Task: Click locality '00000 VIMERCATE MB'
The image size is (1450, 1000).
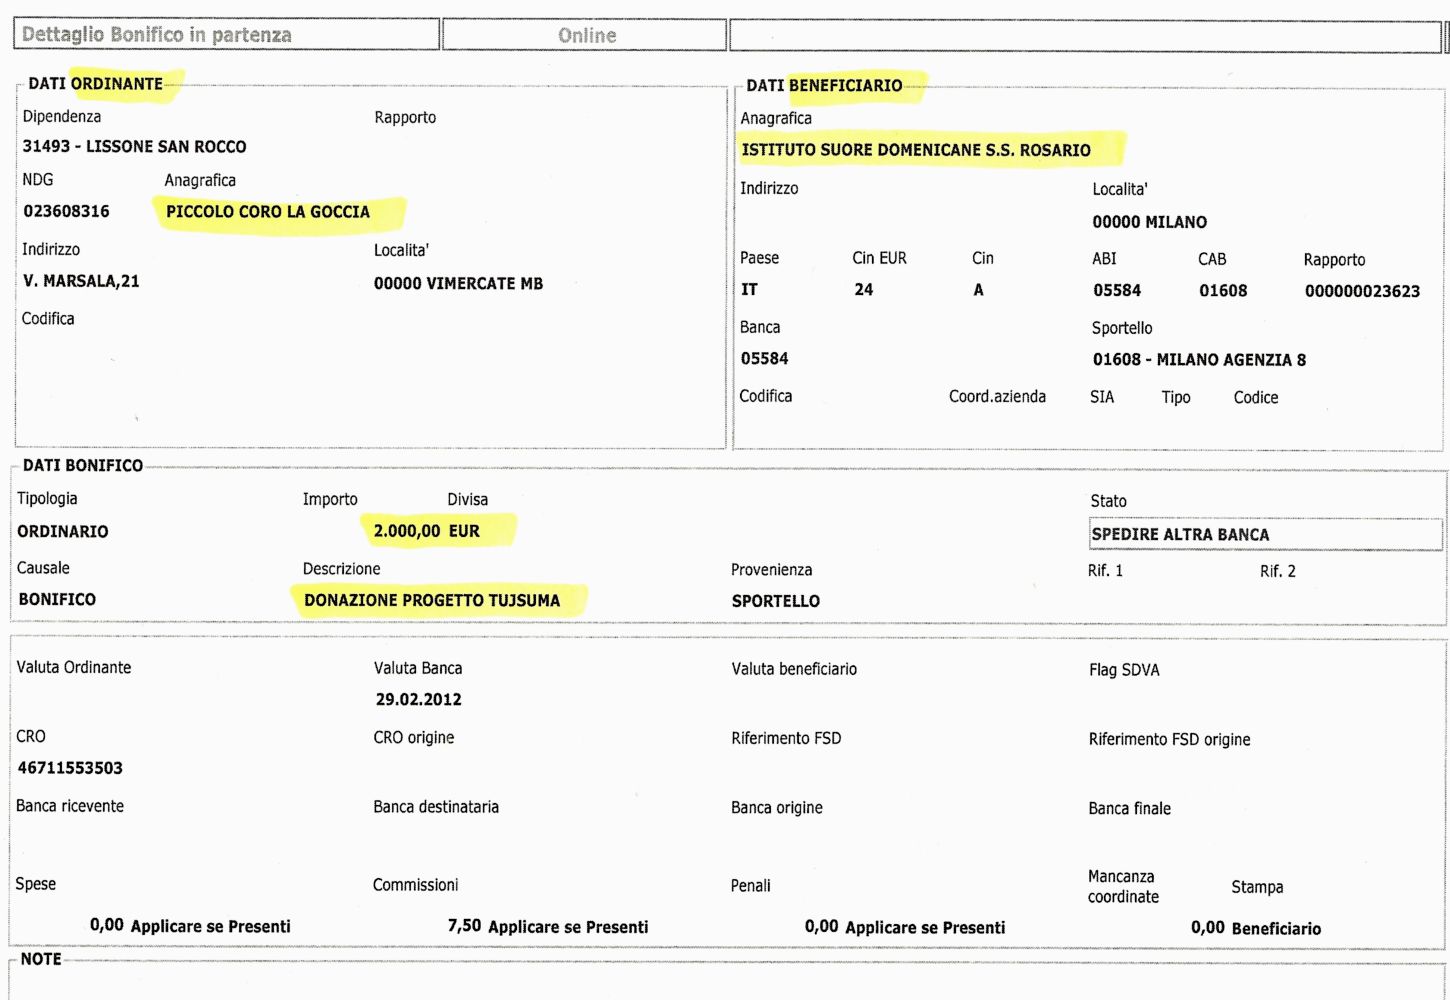Action: 458,284
